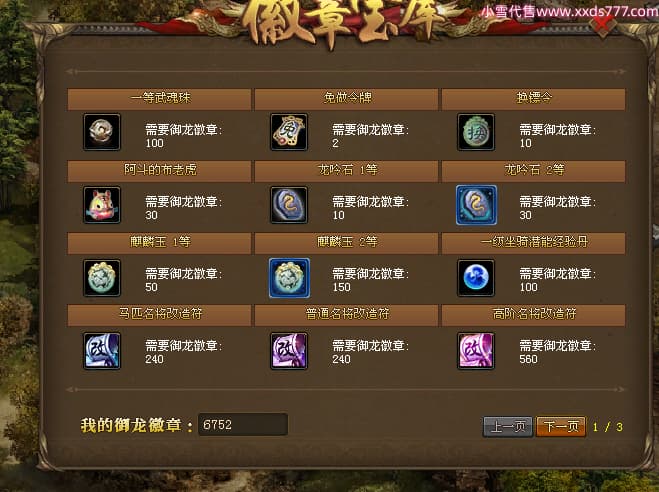Screen dimensions: 659x492
Task: Click the 一等武魂珠 title bar
Action: click(159, 99)
